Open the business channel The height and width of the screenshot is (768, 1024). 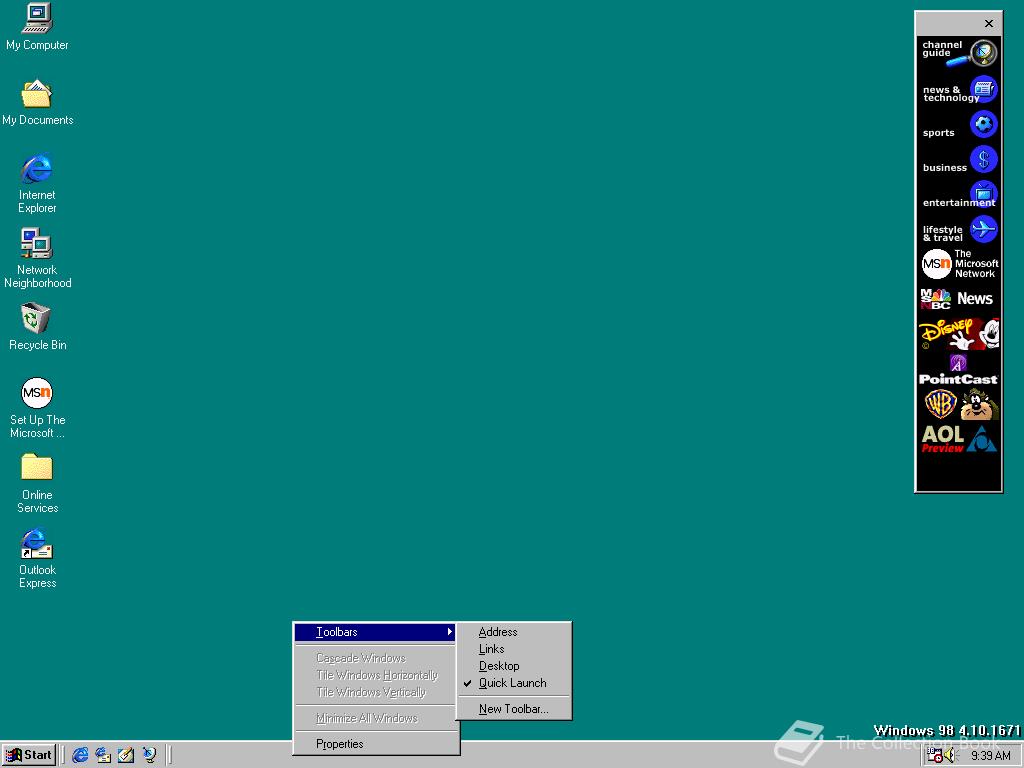pyautogui.click(x=959, y=160)
